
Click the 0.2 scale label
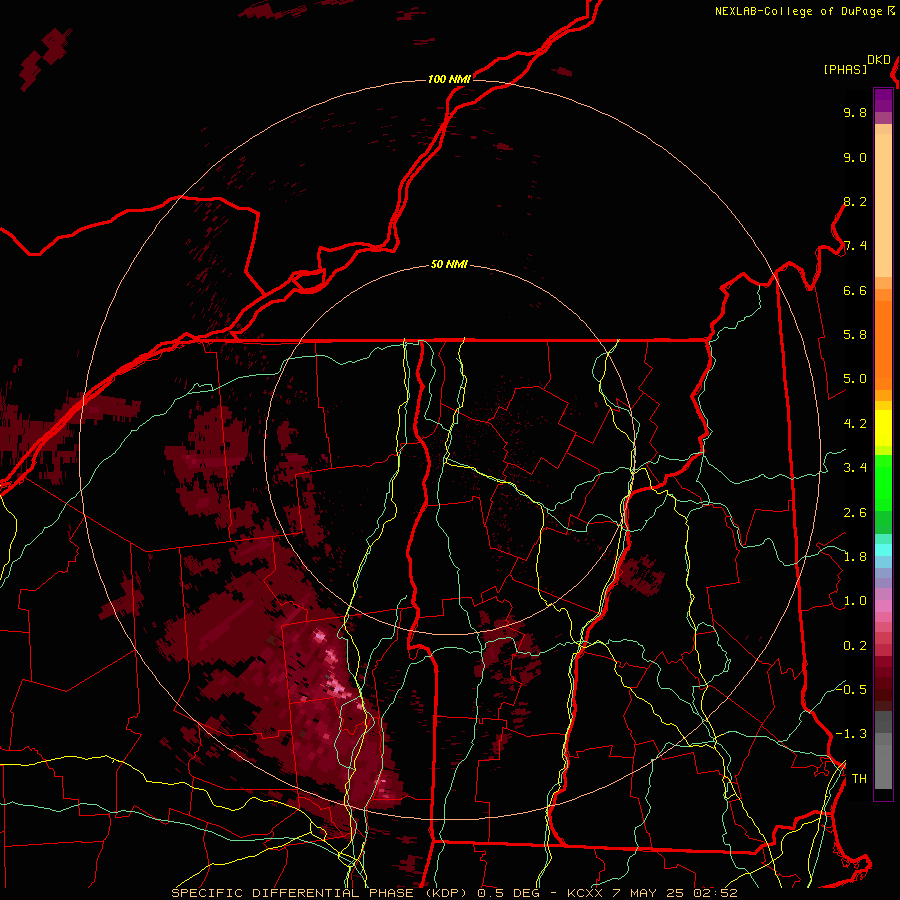pyautogui.click(x=855, y=646)
